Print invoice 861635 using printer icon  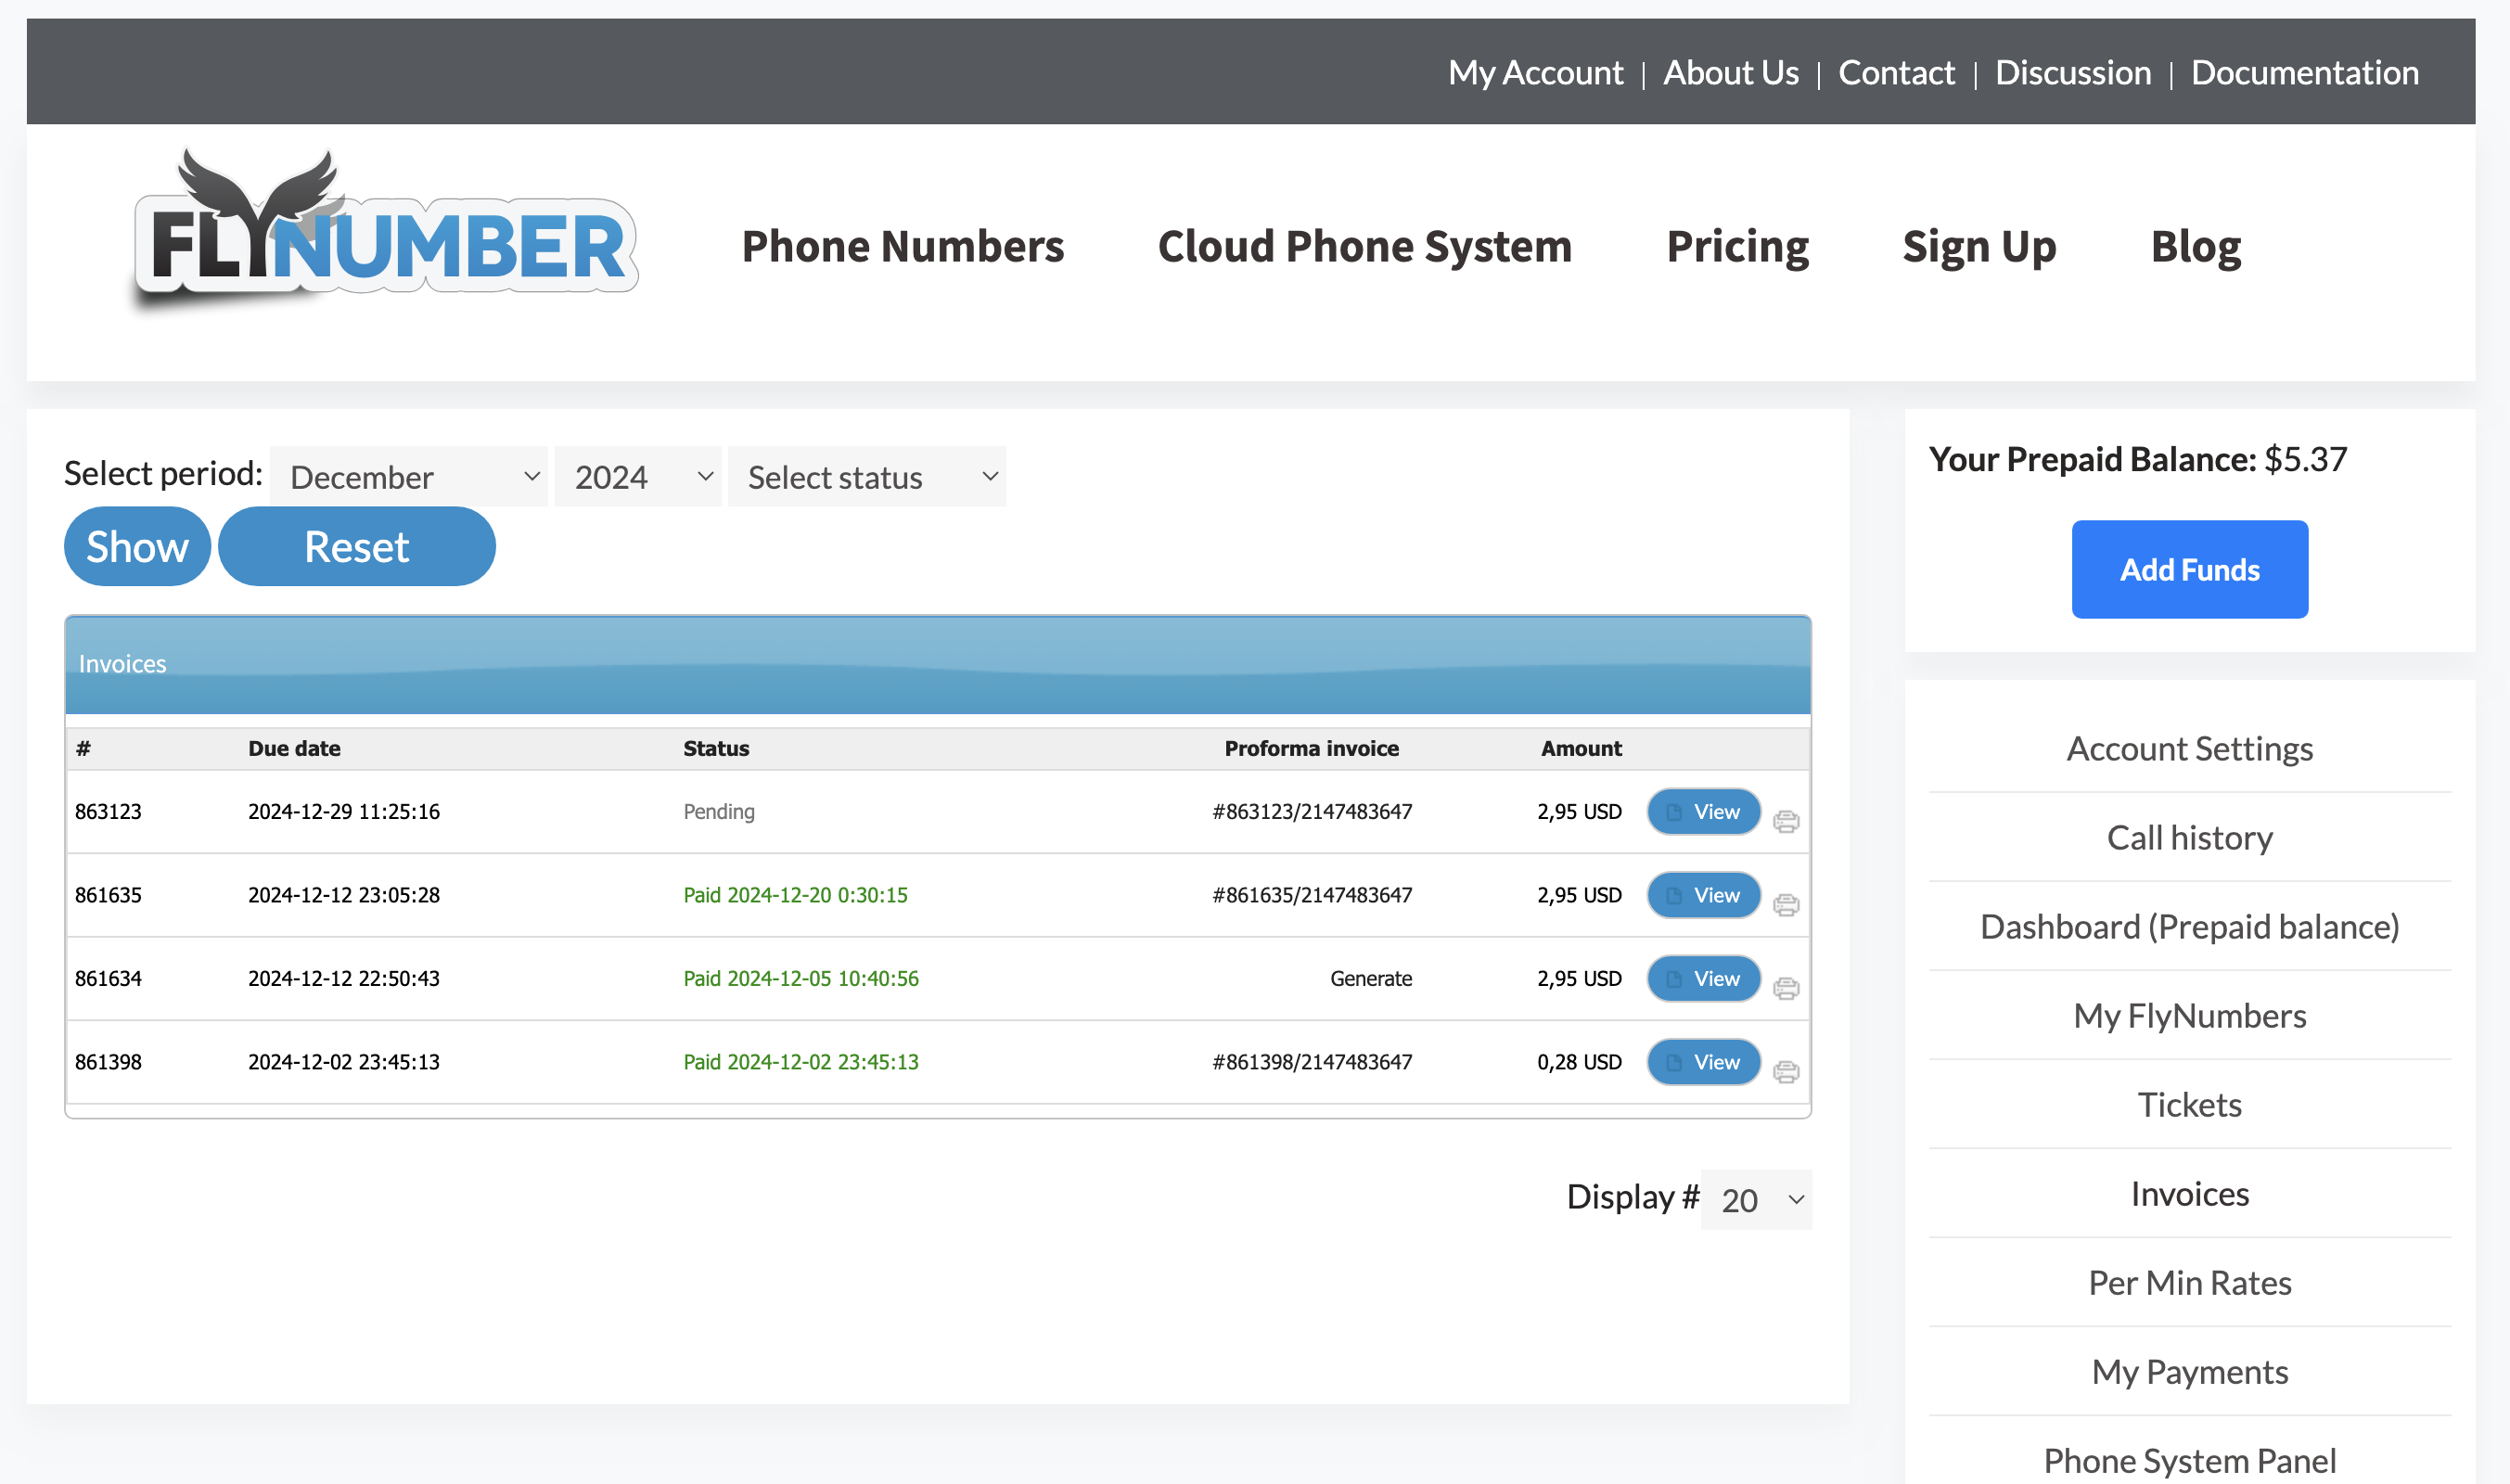coord(1786,905)
